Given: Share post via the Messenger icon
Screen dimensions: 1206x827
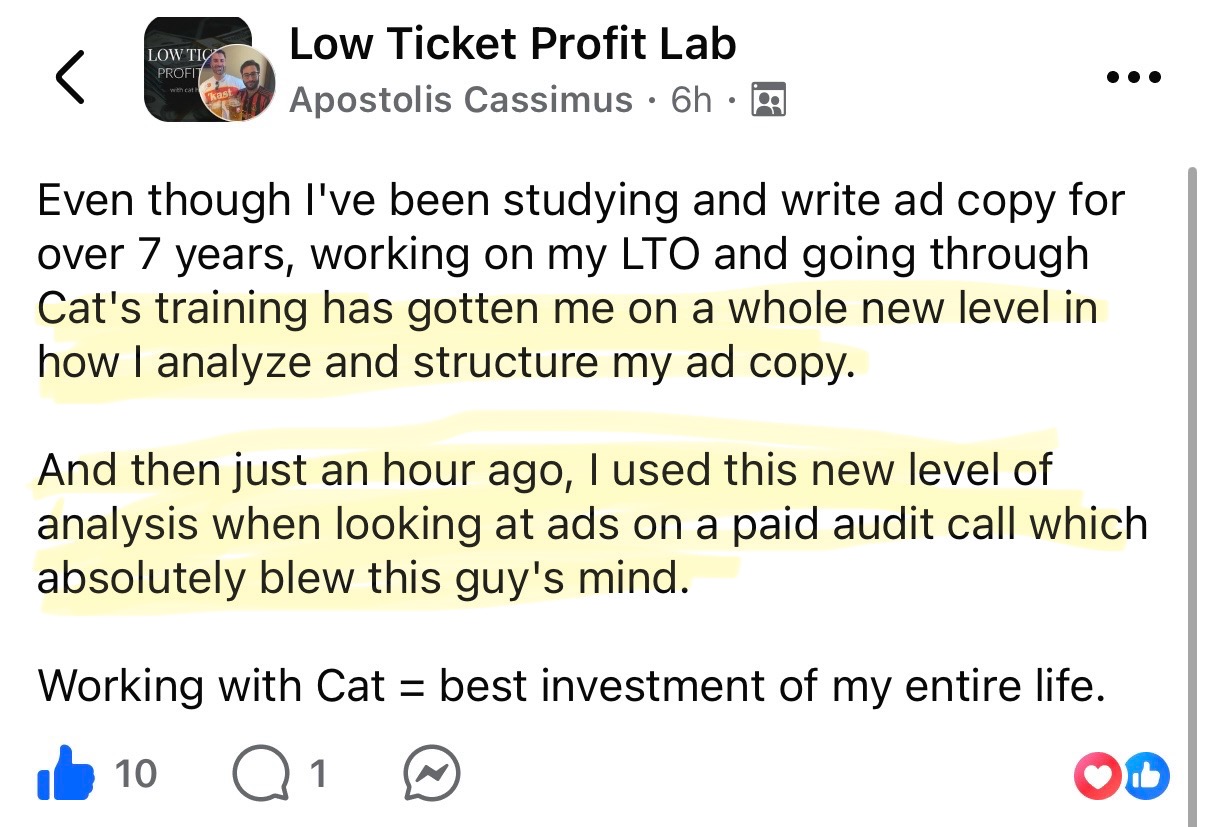Looking at the screenshot, I should 432,773.
